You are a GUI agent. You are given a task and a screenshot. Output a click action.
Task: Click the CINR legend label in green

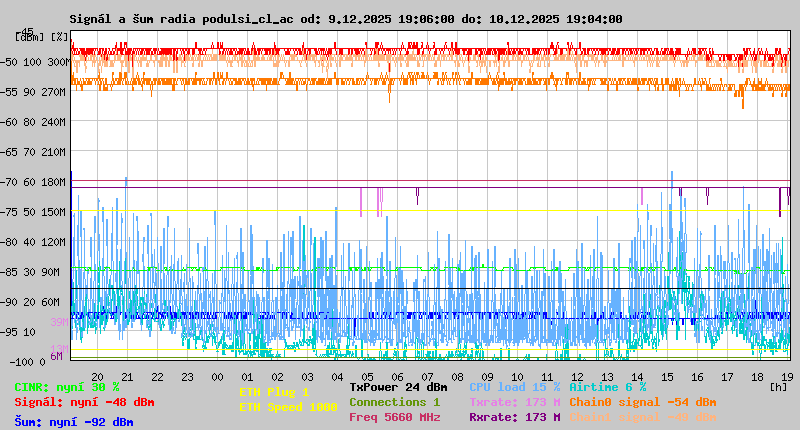tap(66, 387)
